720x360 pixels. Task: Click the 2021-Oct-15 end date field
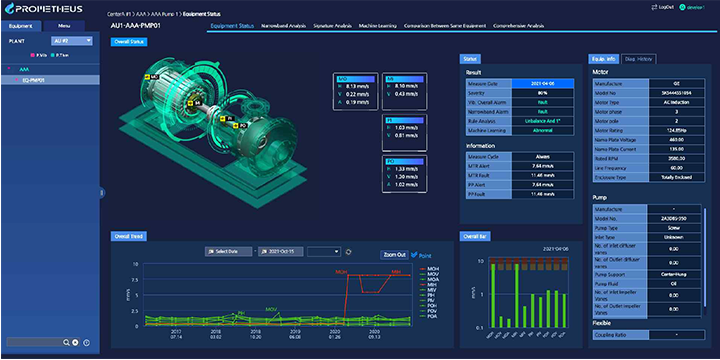281,252
